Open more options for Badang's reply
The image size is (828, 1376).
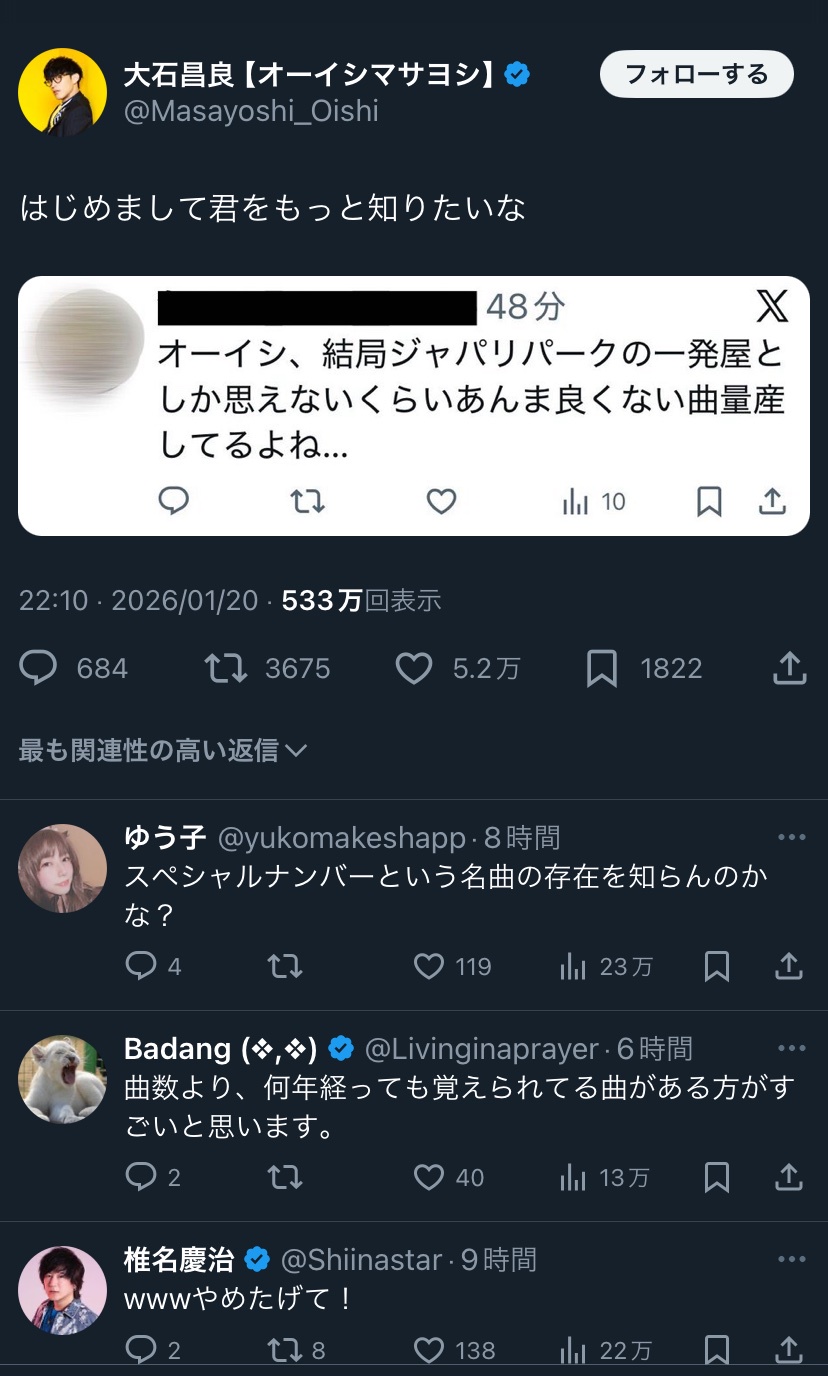pos(791,1048)
